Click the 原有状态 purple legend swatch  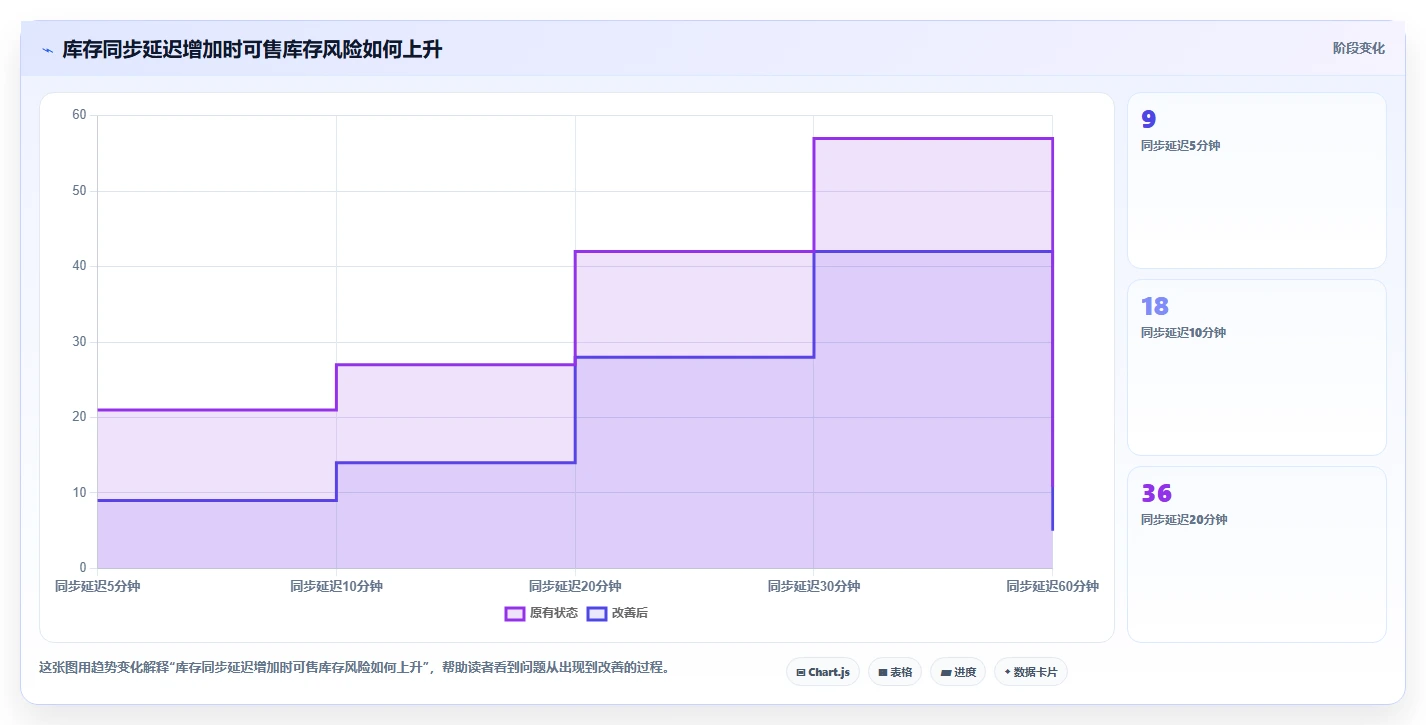515,613
